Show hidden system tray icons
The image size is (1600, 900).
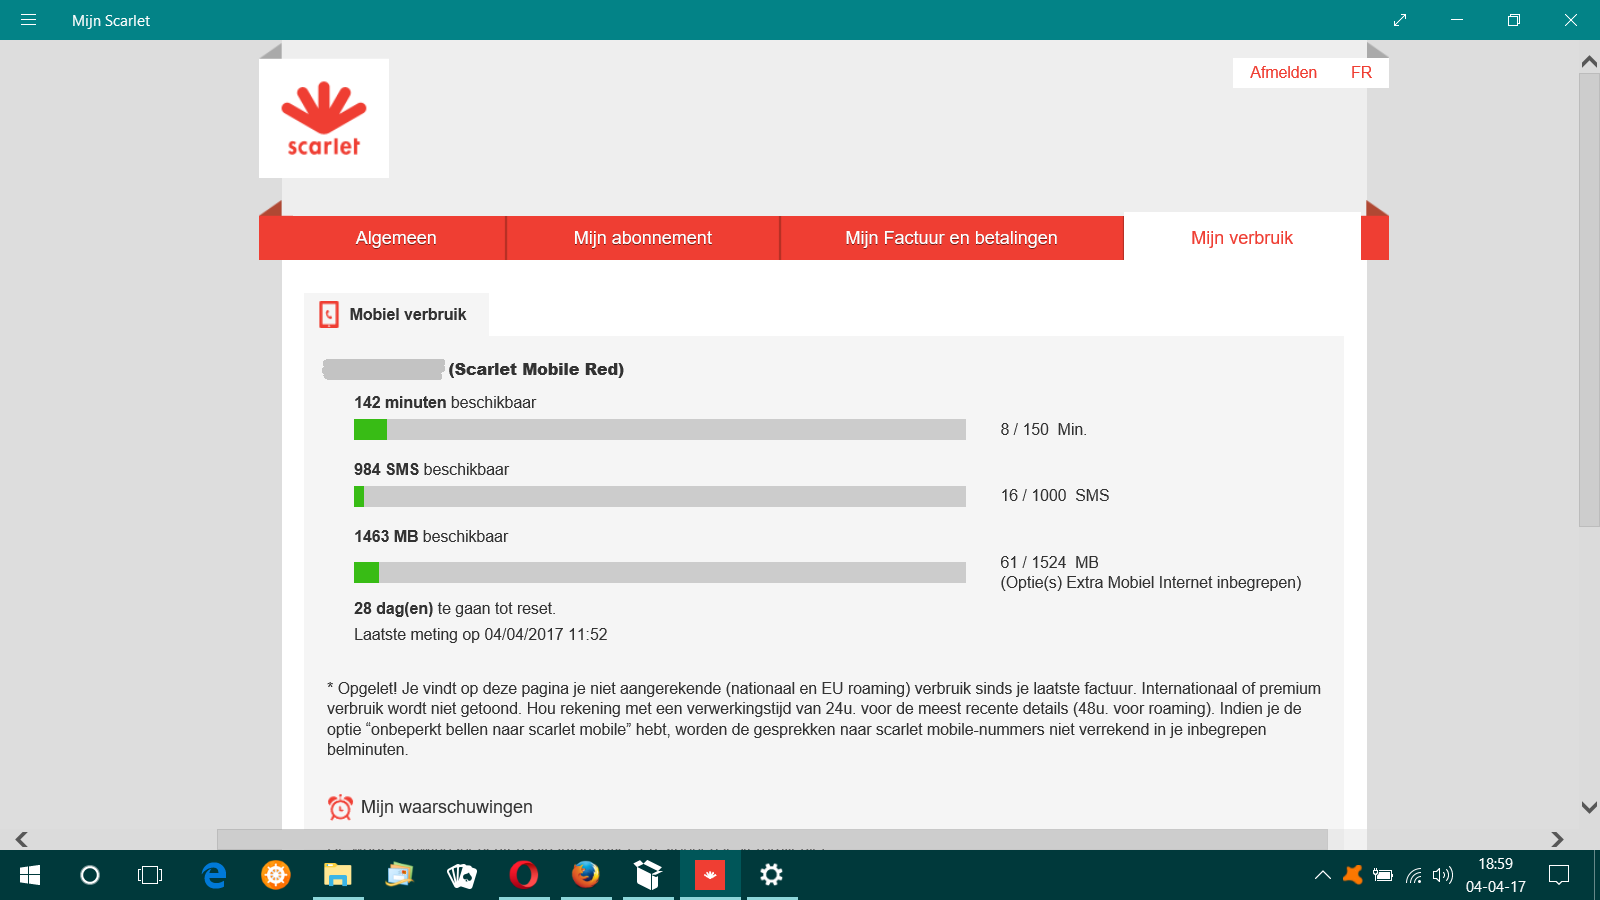coord(1322,875)
